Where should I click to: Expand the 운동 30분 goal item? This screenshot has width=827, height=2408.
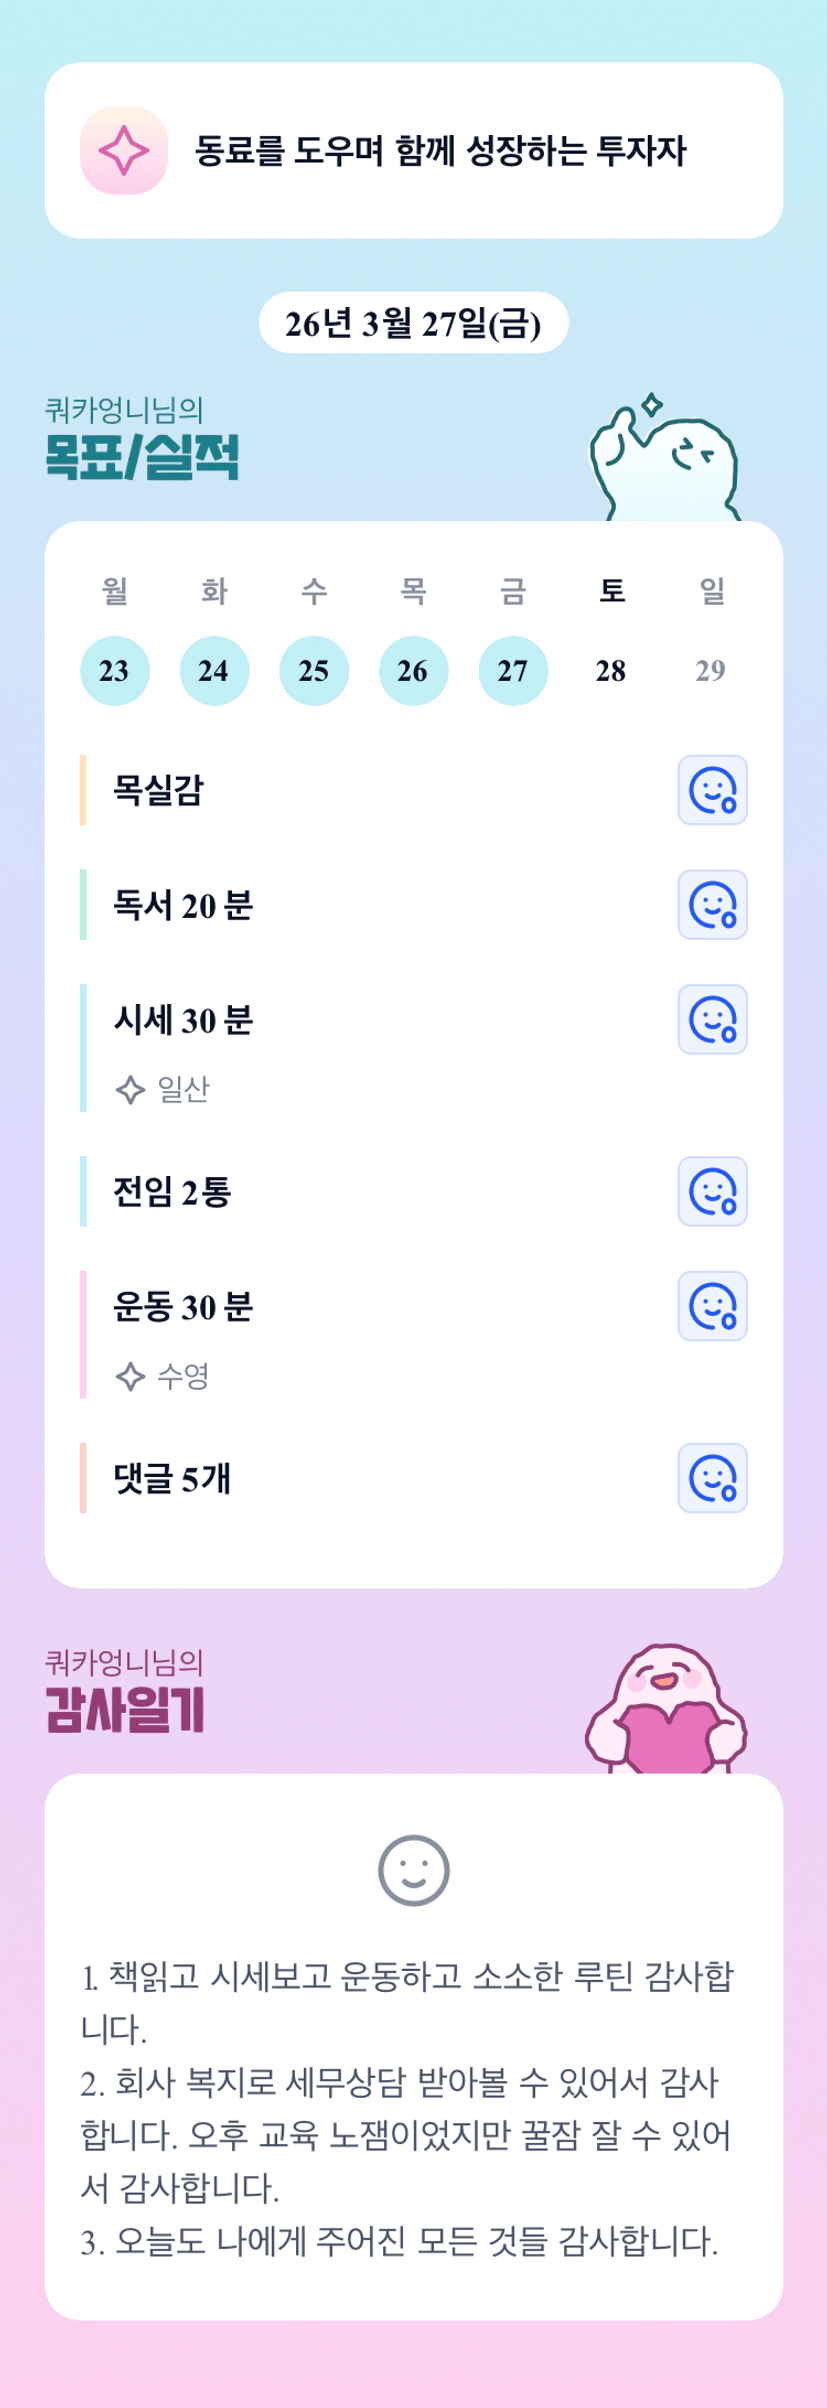coord(183,1307)
